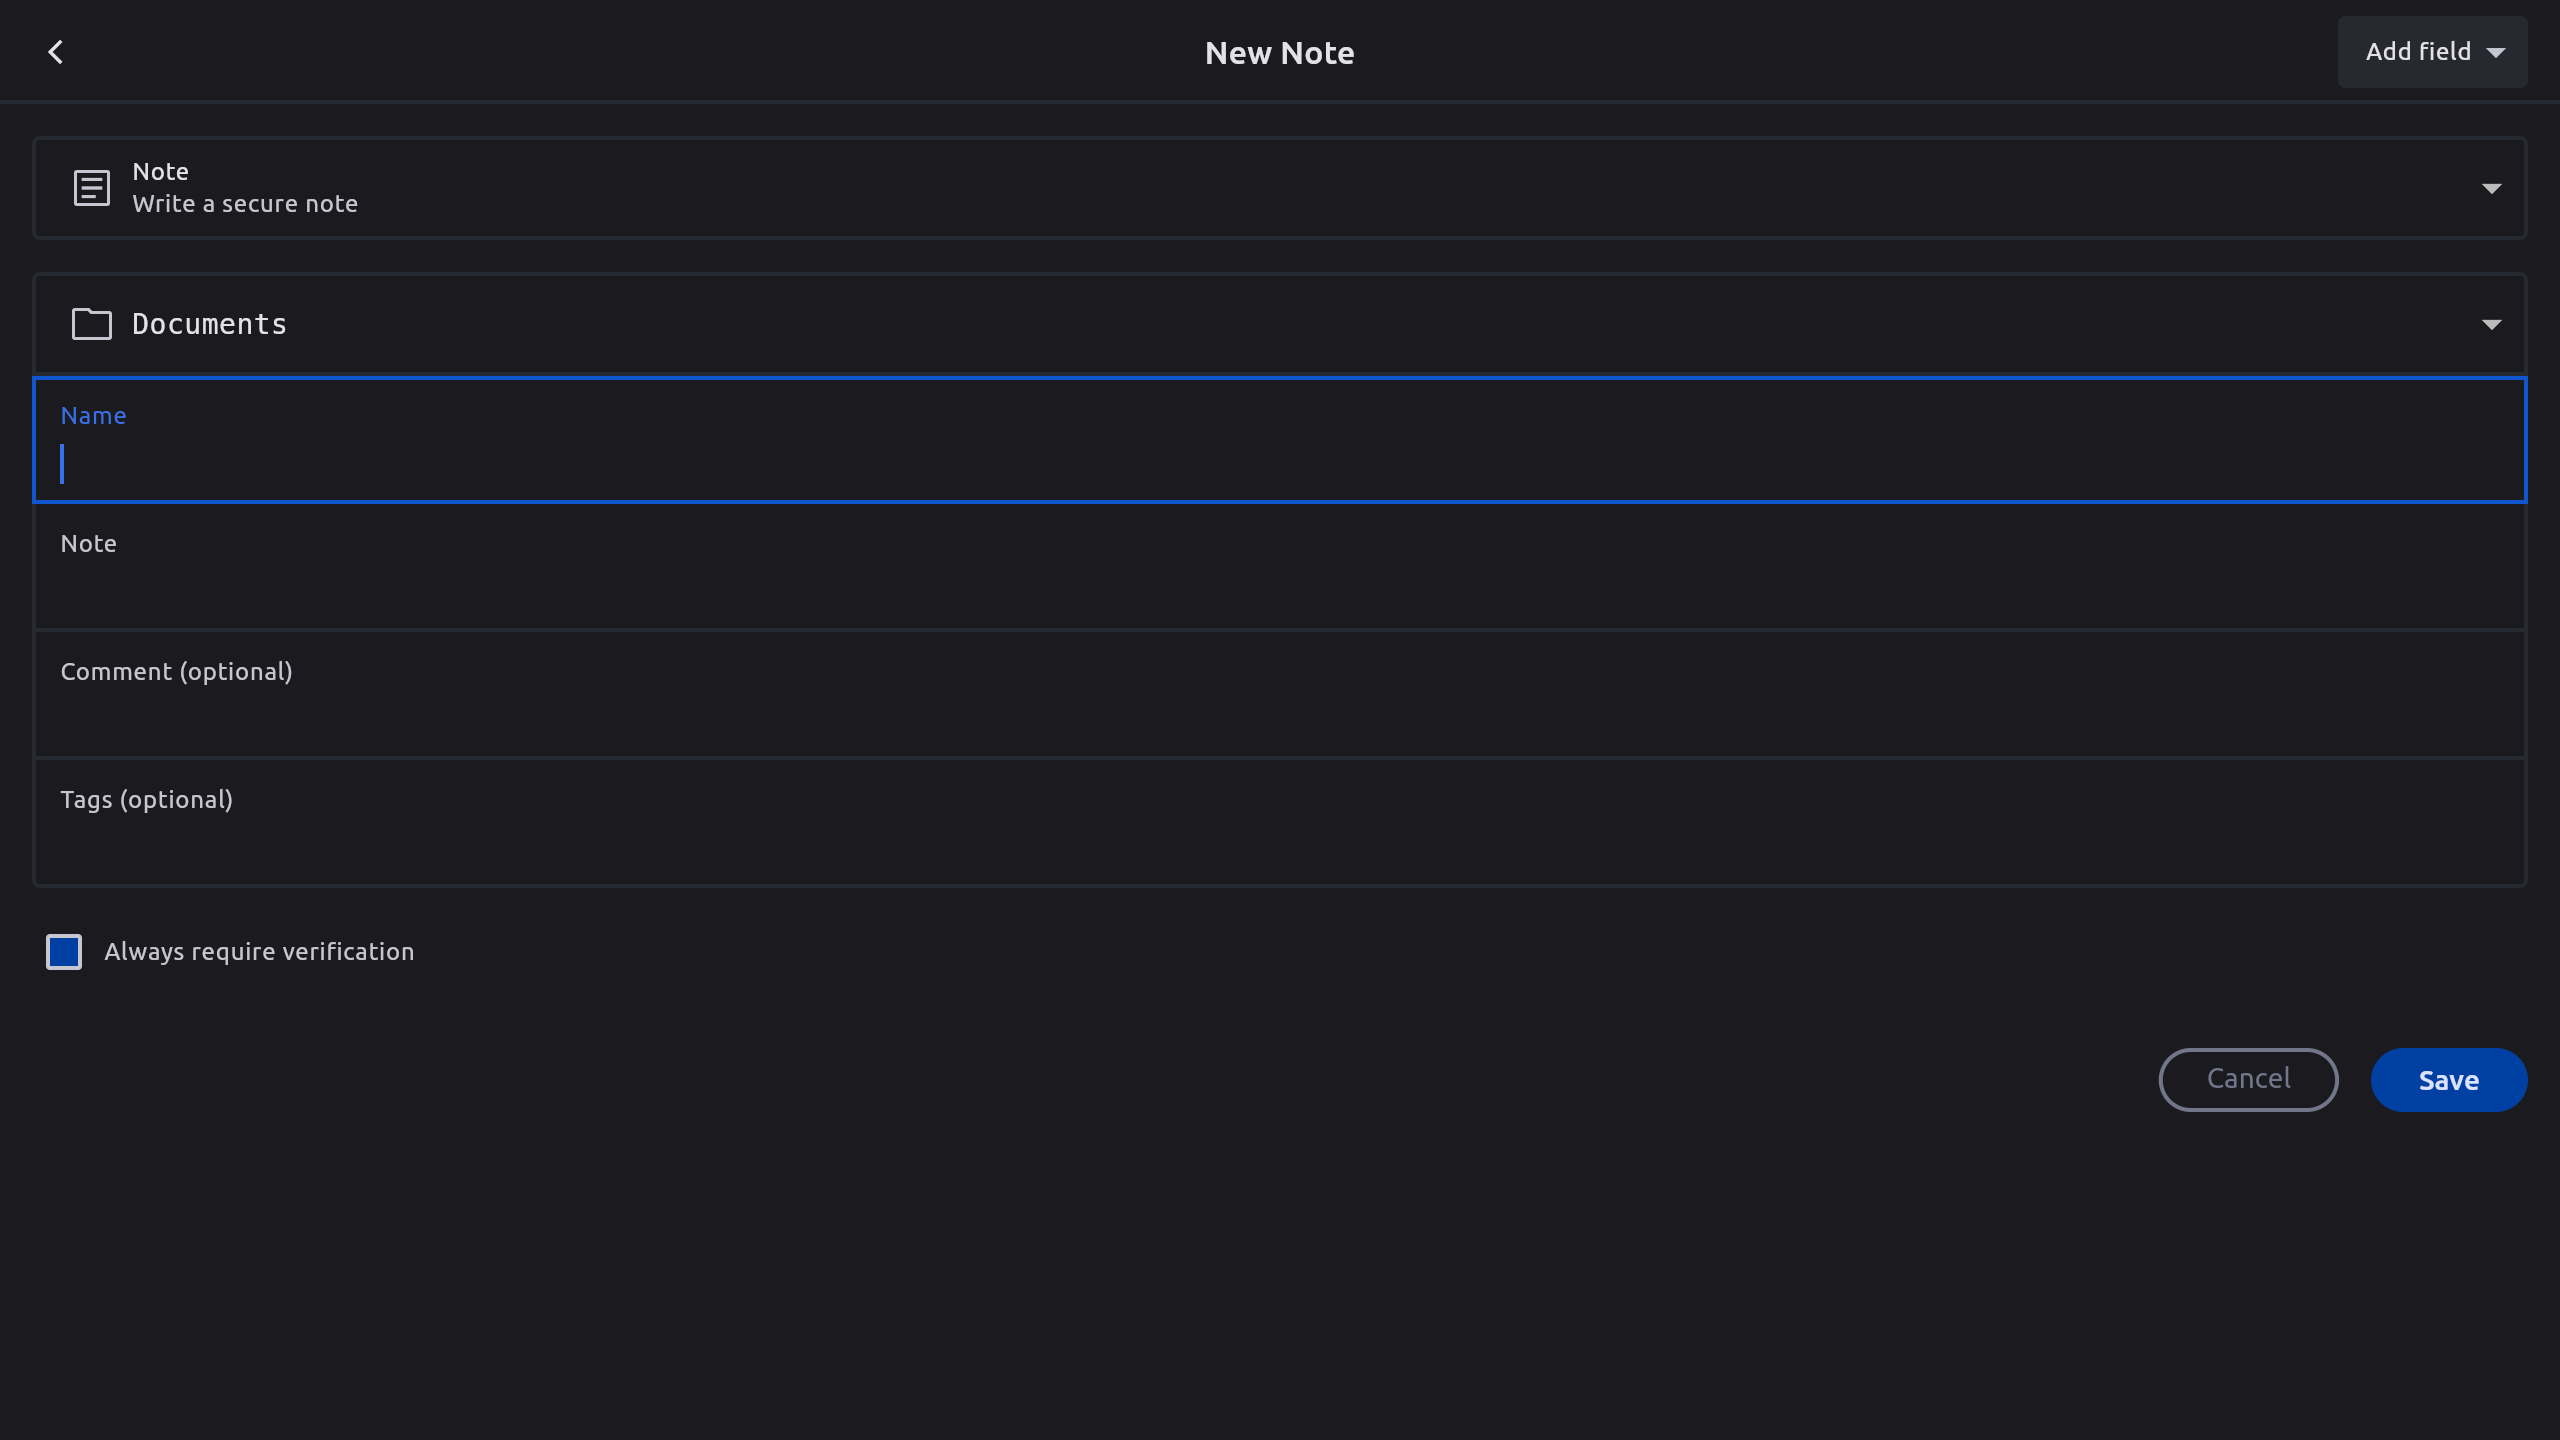The height and width of the screenshot is (1440, 2560).
Task: Expand the Note type dropdown arrow
Action: 2491,188
